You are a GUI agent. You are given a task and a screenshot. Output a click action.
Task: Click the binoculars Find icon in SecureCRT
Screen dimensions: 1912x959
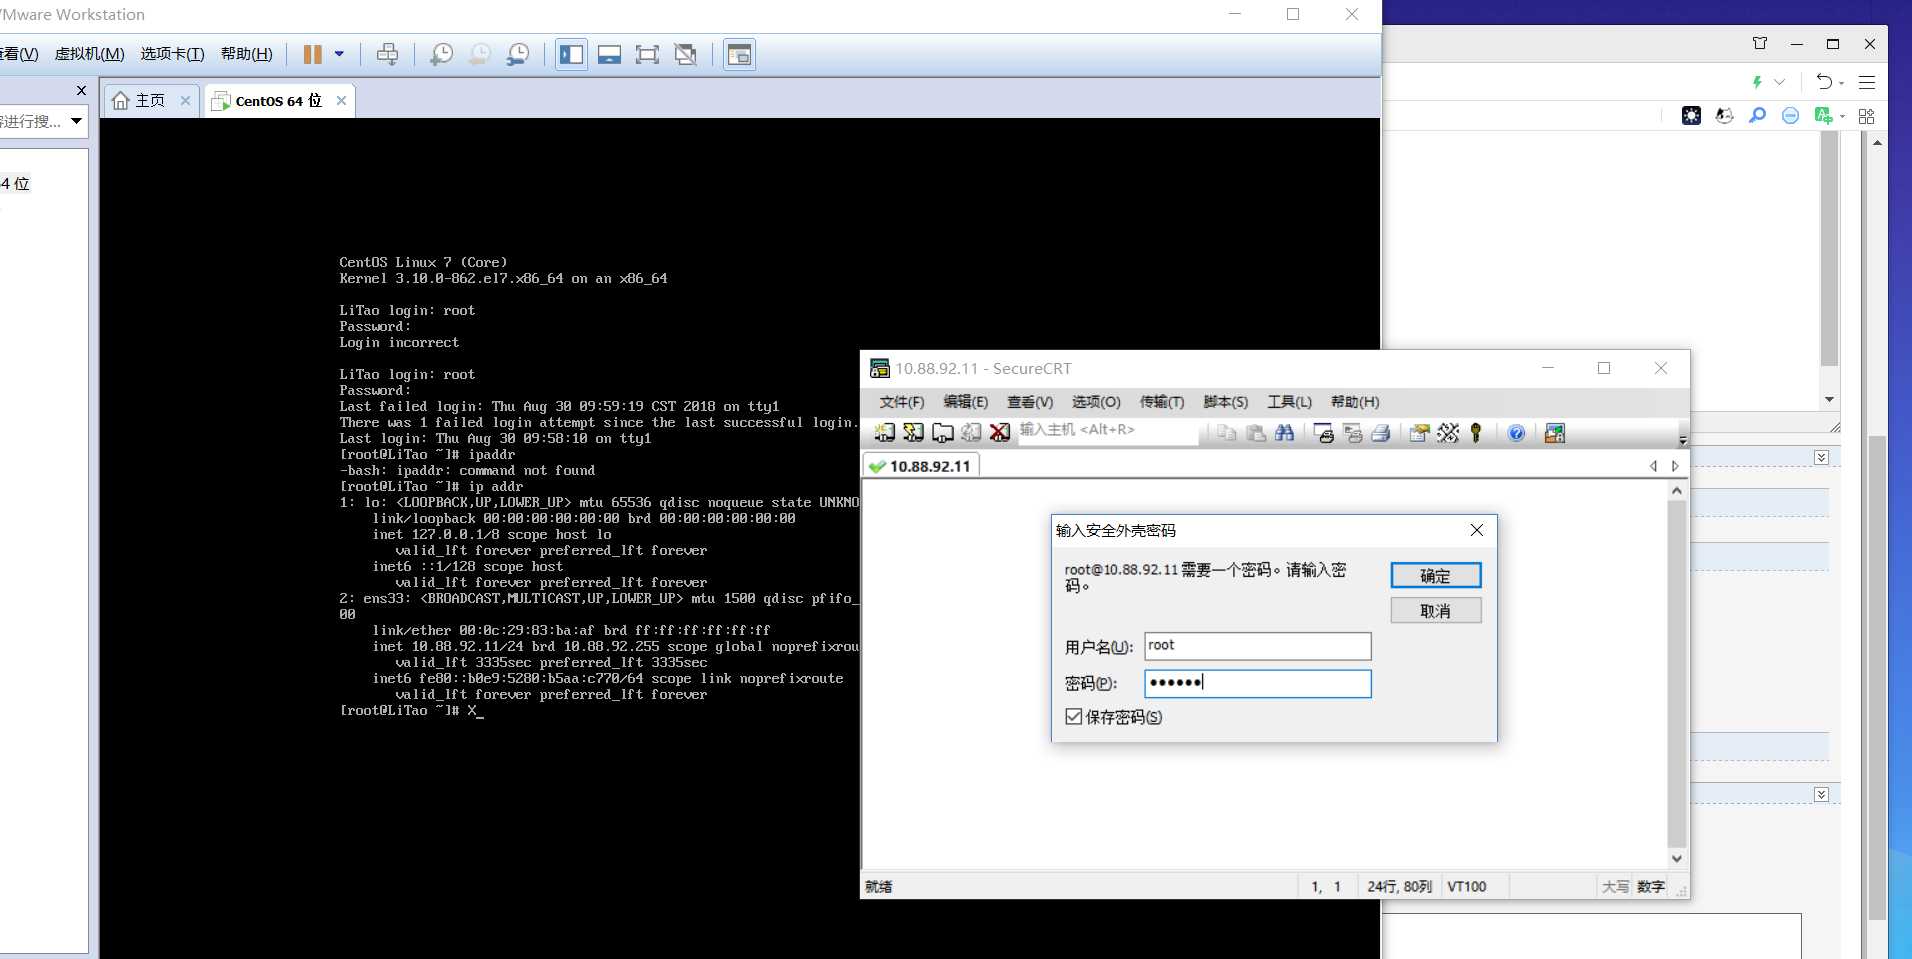click(1285, 433)
